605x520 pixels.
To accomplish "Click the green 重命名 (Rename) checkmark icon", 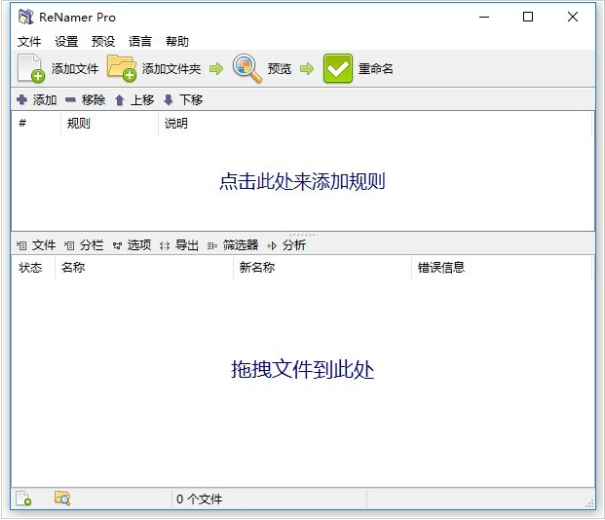I will [338, 68].
